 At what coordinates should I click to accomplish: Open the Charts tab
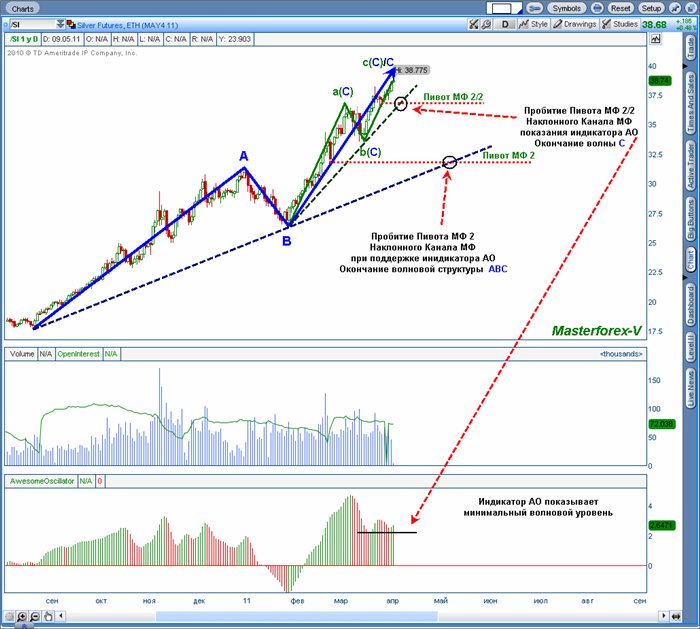point(22,8)
